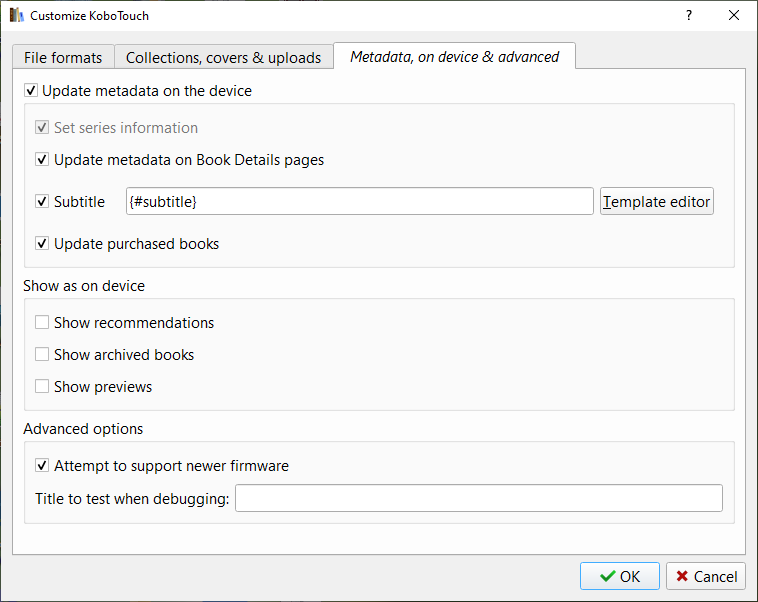Image resolution: width=758 pixels, height=602 pixels.
Task: Click the calibre books icon in title bar
Action: 15,16
